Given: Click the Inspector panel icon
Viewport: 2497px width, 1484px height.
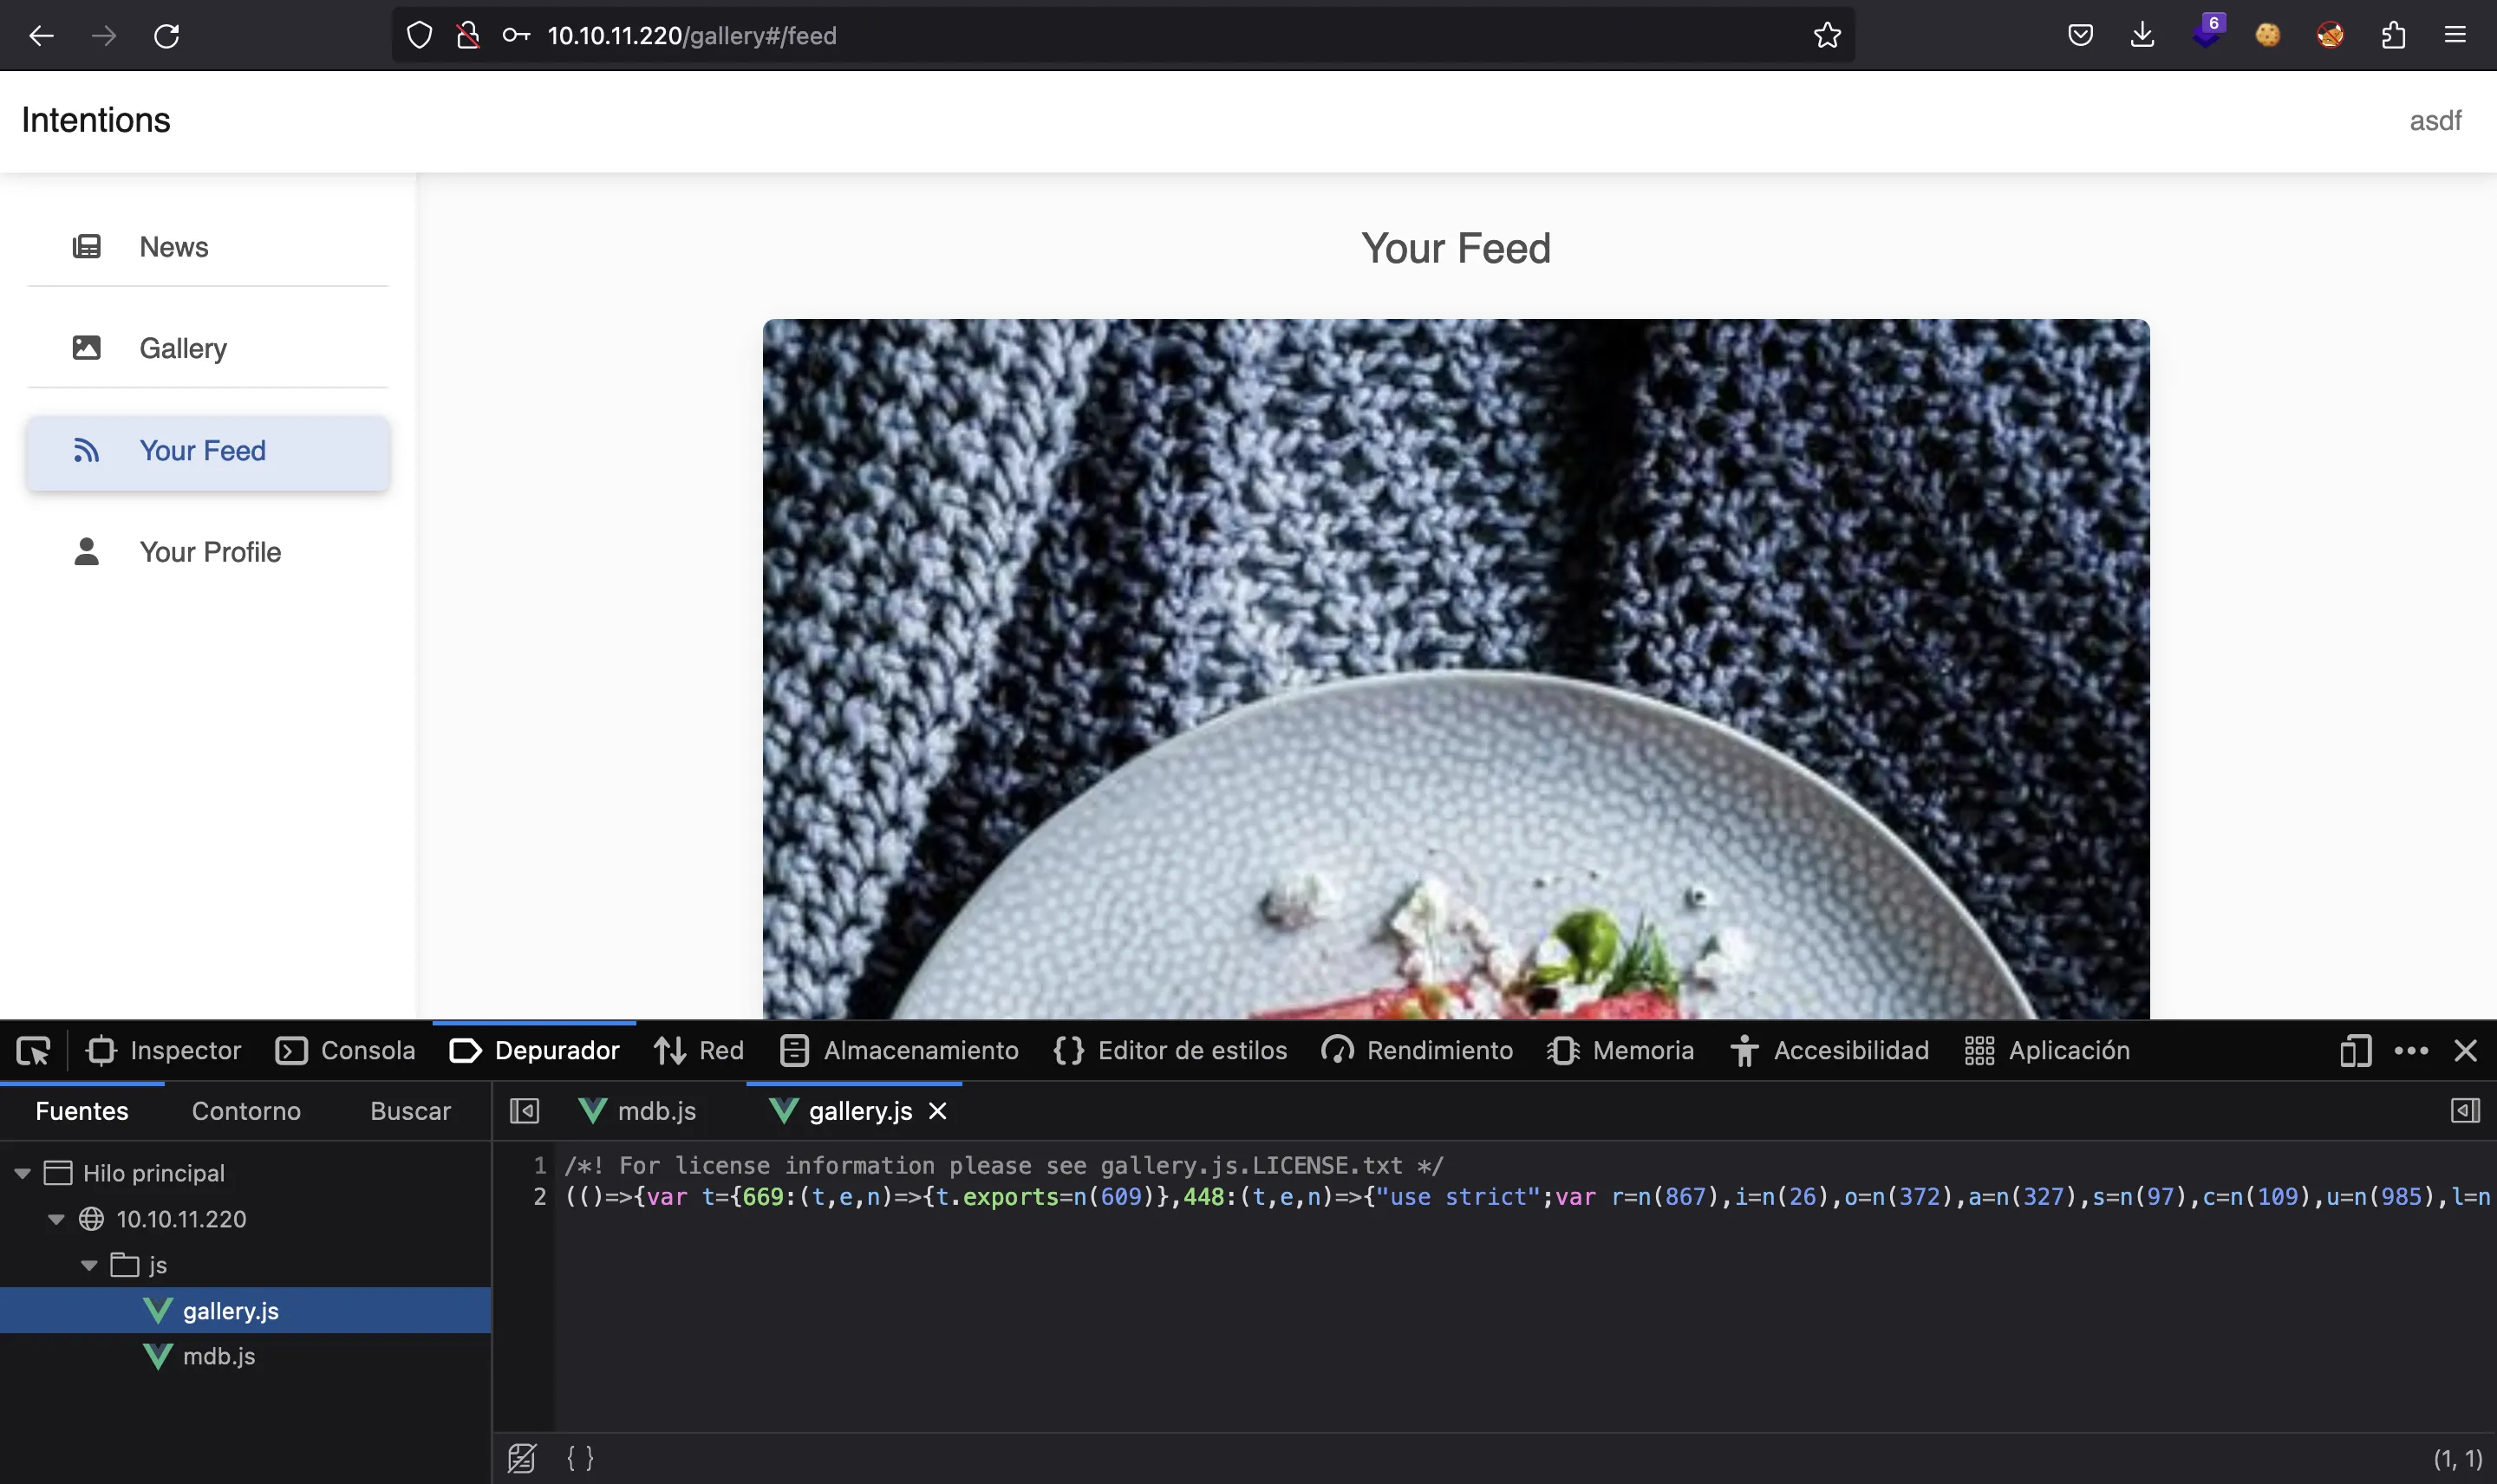Looking at the screenshot, I should pyautogui.click(x=99, y=1050).
